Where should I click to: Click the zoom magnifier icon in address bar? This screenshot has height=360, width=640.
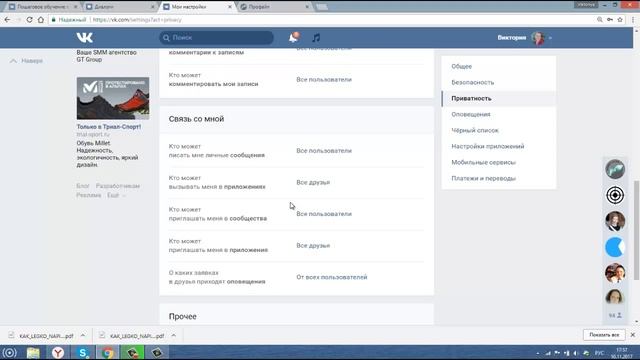tap(600, 20)
